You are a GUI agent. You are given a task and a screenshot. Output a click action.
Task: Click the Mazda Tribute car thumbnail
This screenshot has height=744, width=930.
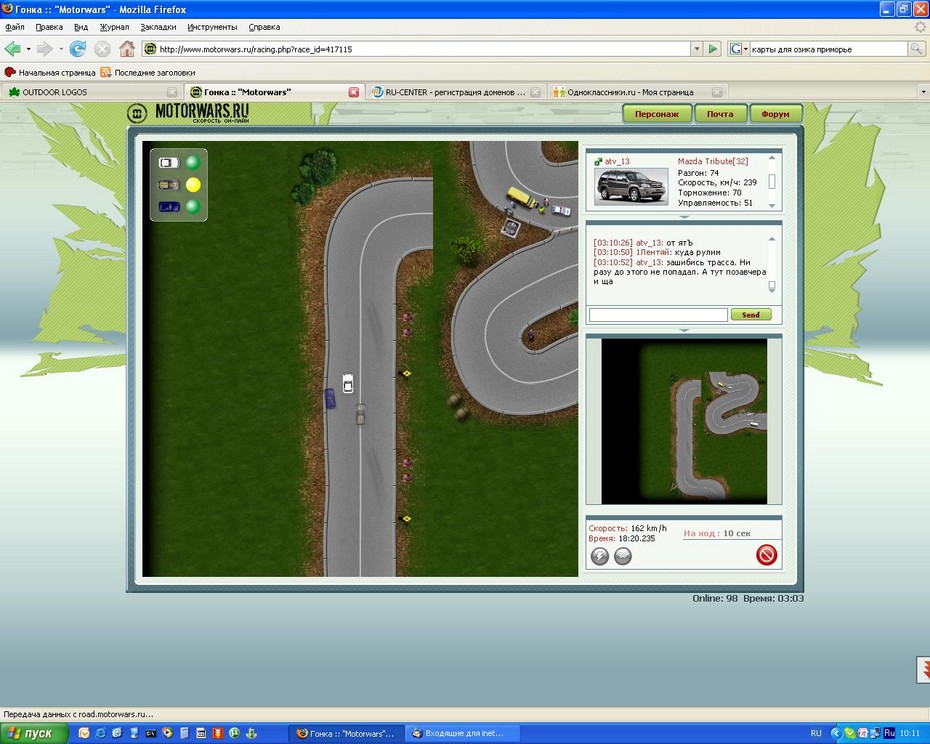pos(630,186)
